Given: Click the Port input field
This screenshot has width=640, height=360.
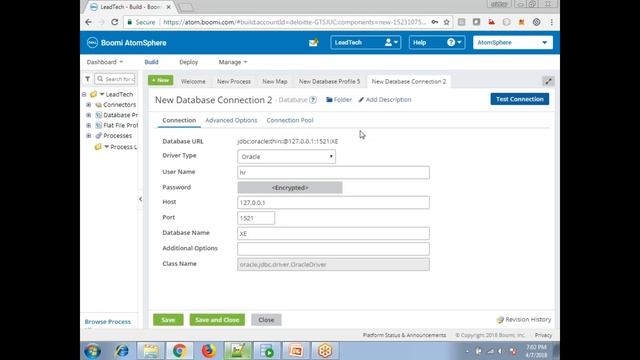Looking at the screenshot, I should (x=256, y=218).
